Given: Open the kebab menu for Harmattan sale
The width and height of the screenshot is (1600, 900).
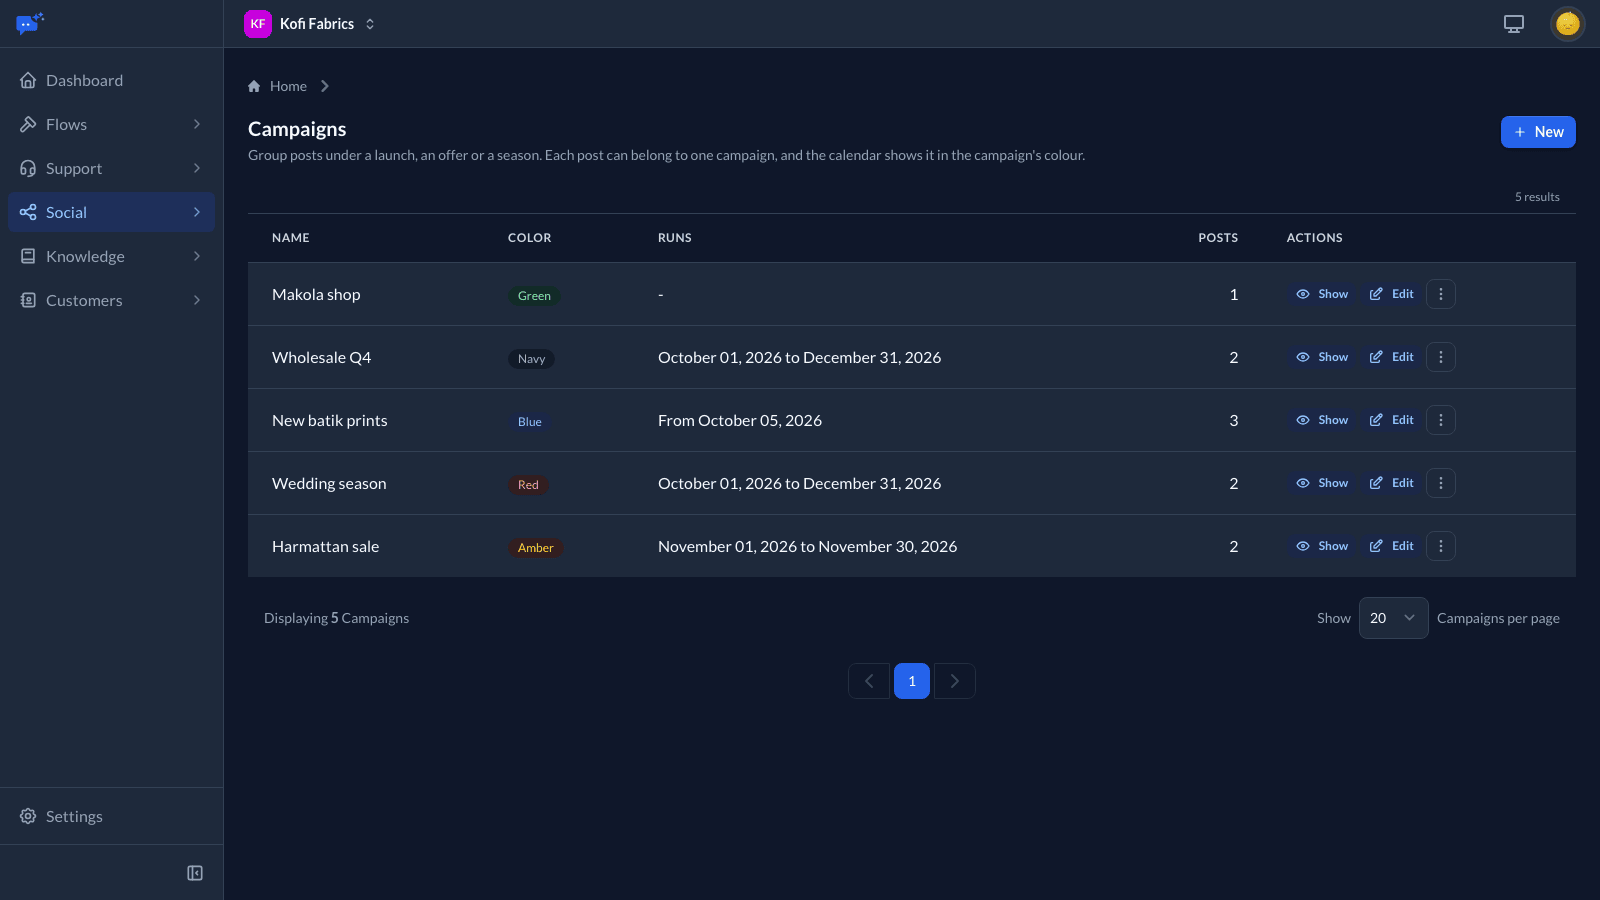Looking at the screenshot, I should click(x=1440, y=546).
